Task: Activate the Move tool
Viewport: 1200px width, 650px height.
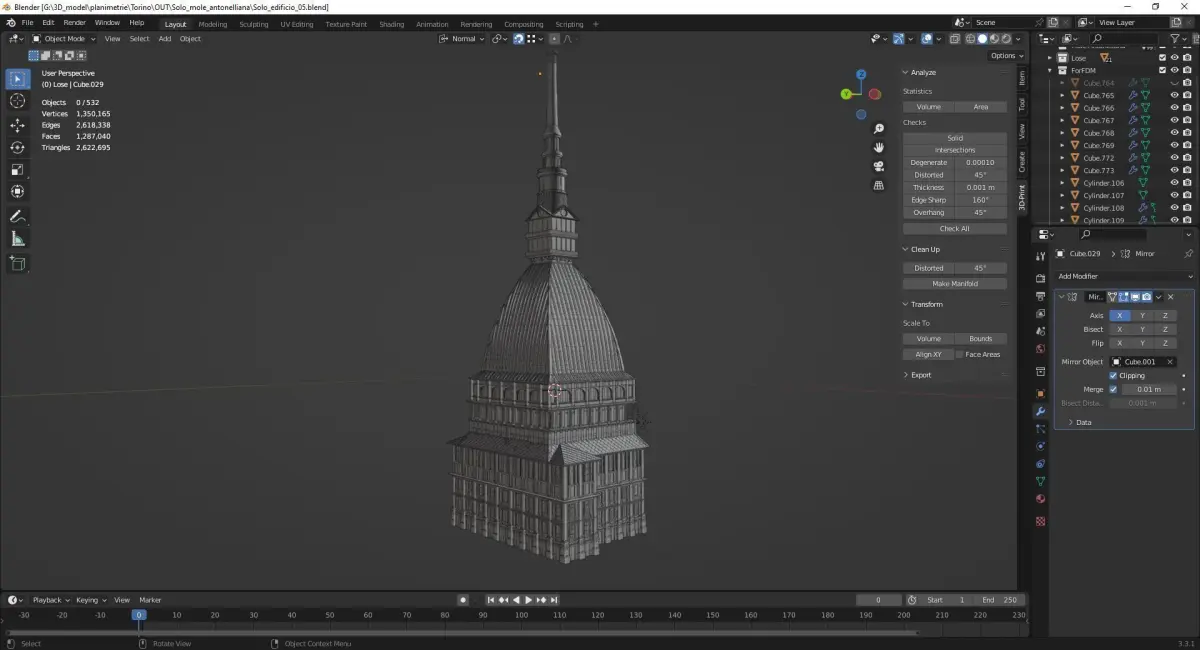Action: [18, 125]
